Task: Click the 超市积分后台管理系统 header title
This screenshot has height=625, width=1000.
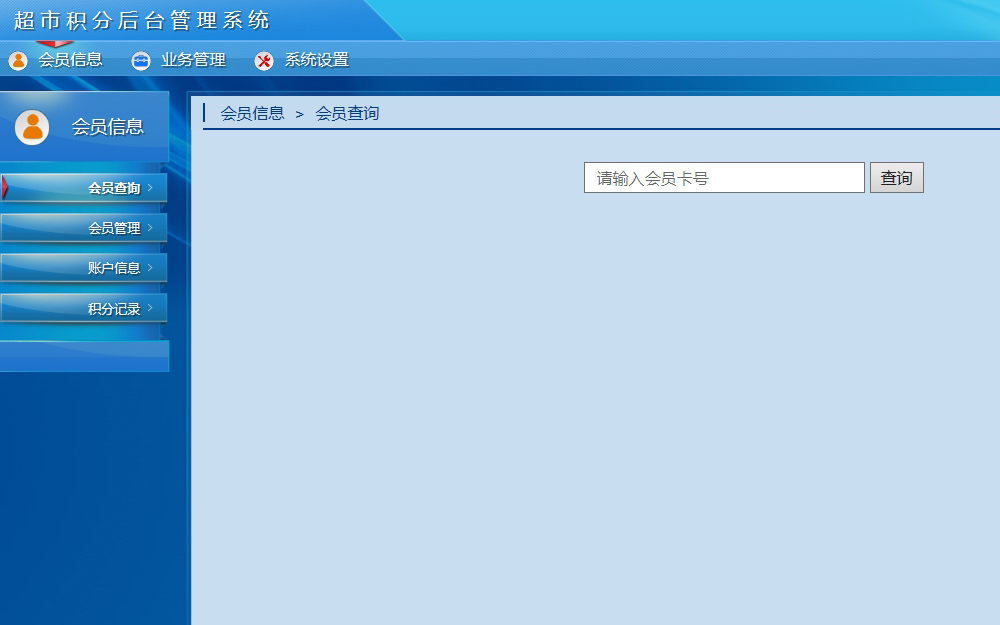Action: click(142, 20)
